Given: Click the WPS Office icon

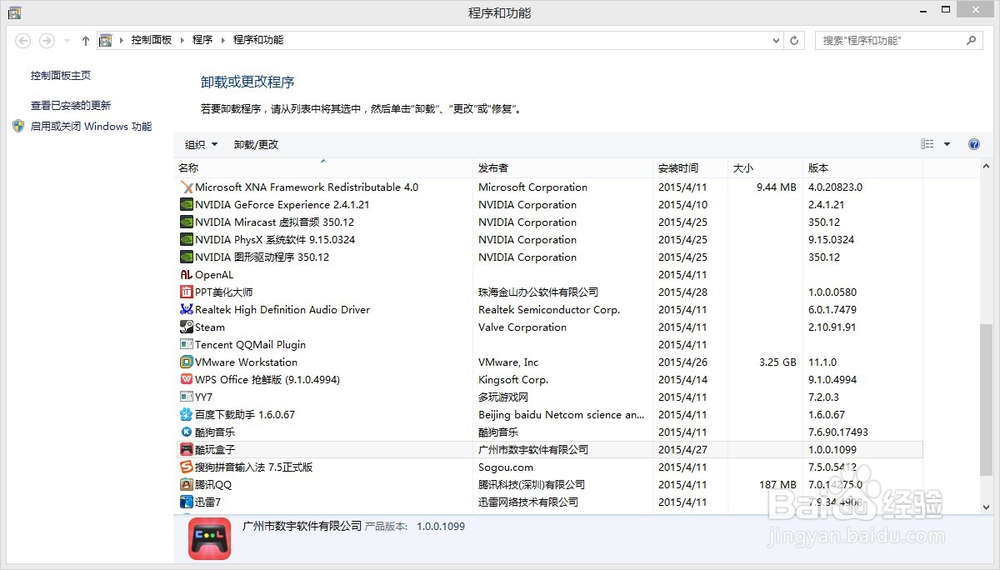Looking at the screenshot, I should tap(186, 379).
